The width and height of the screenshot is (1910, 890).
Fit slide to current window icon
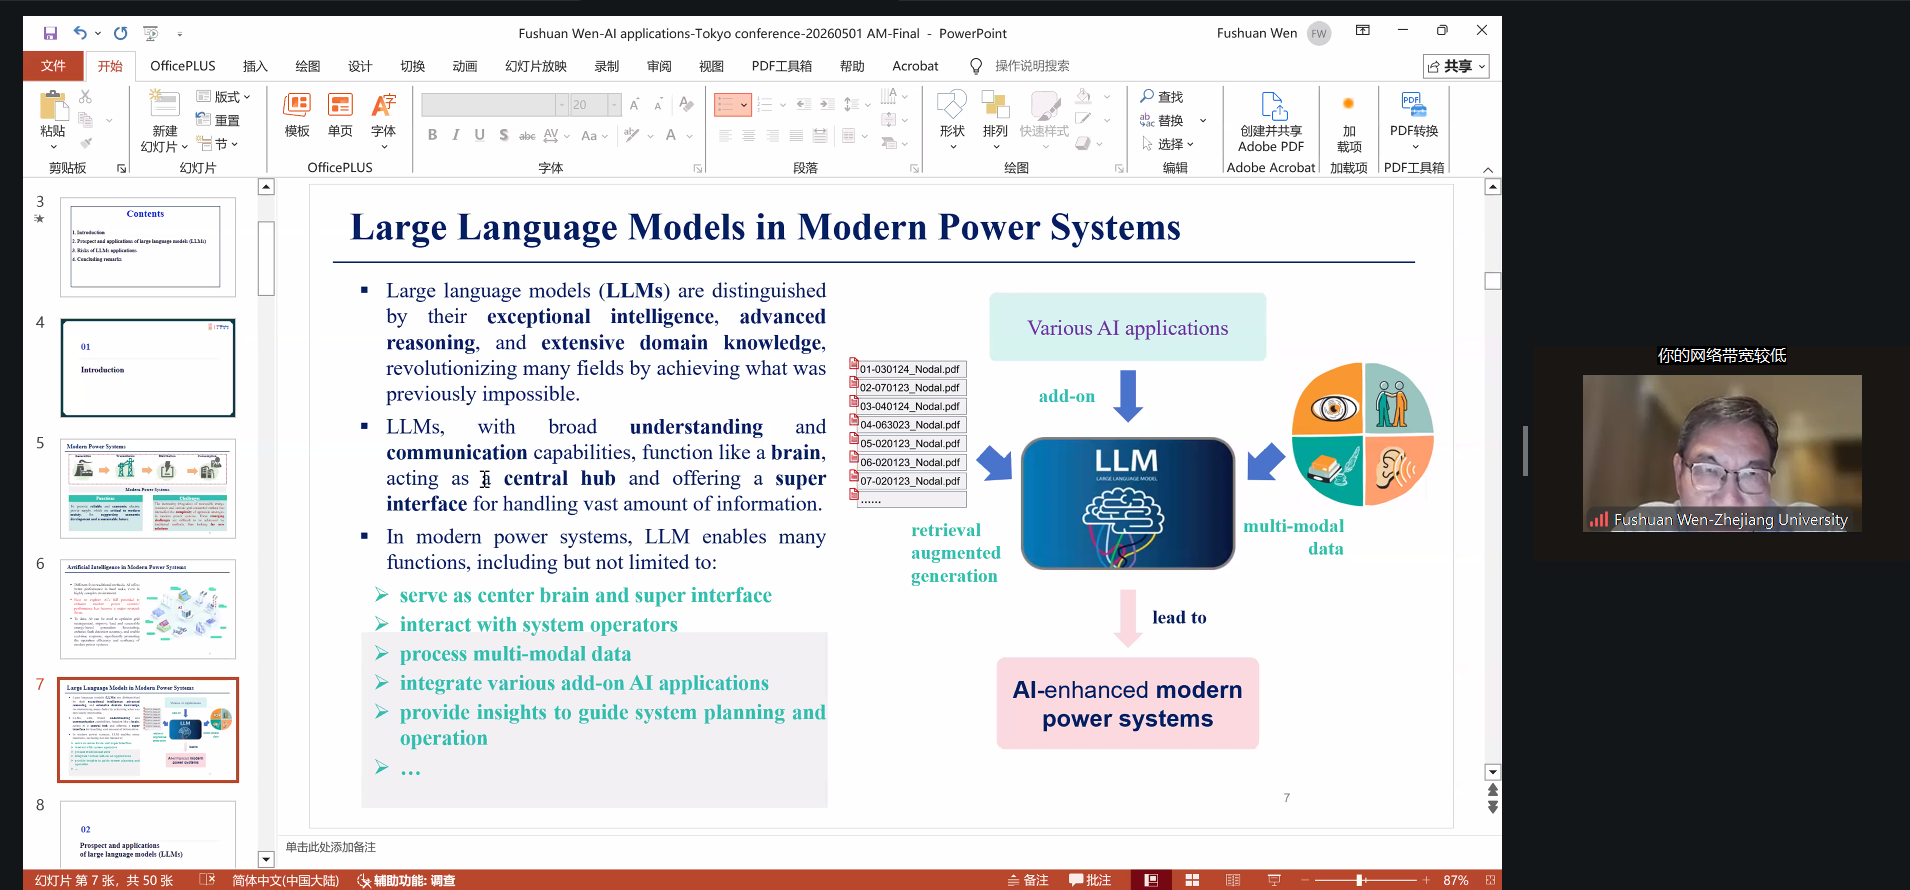[x=1490, y=880]
